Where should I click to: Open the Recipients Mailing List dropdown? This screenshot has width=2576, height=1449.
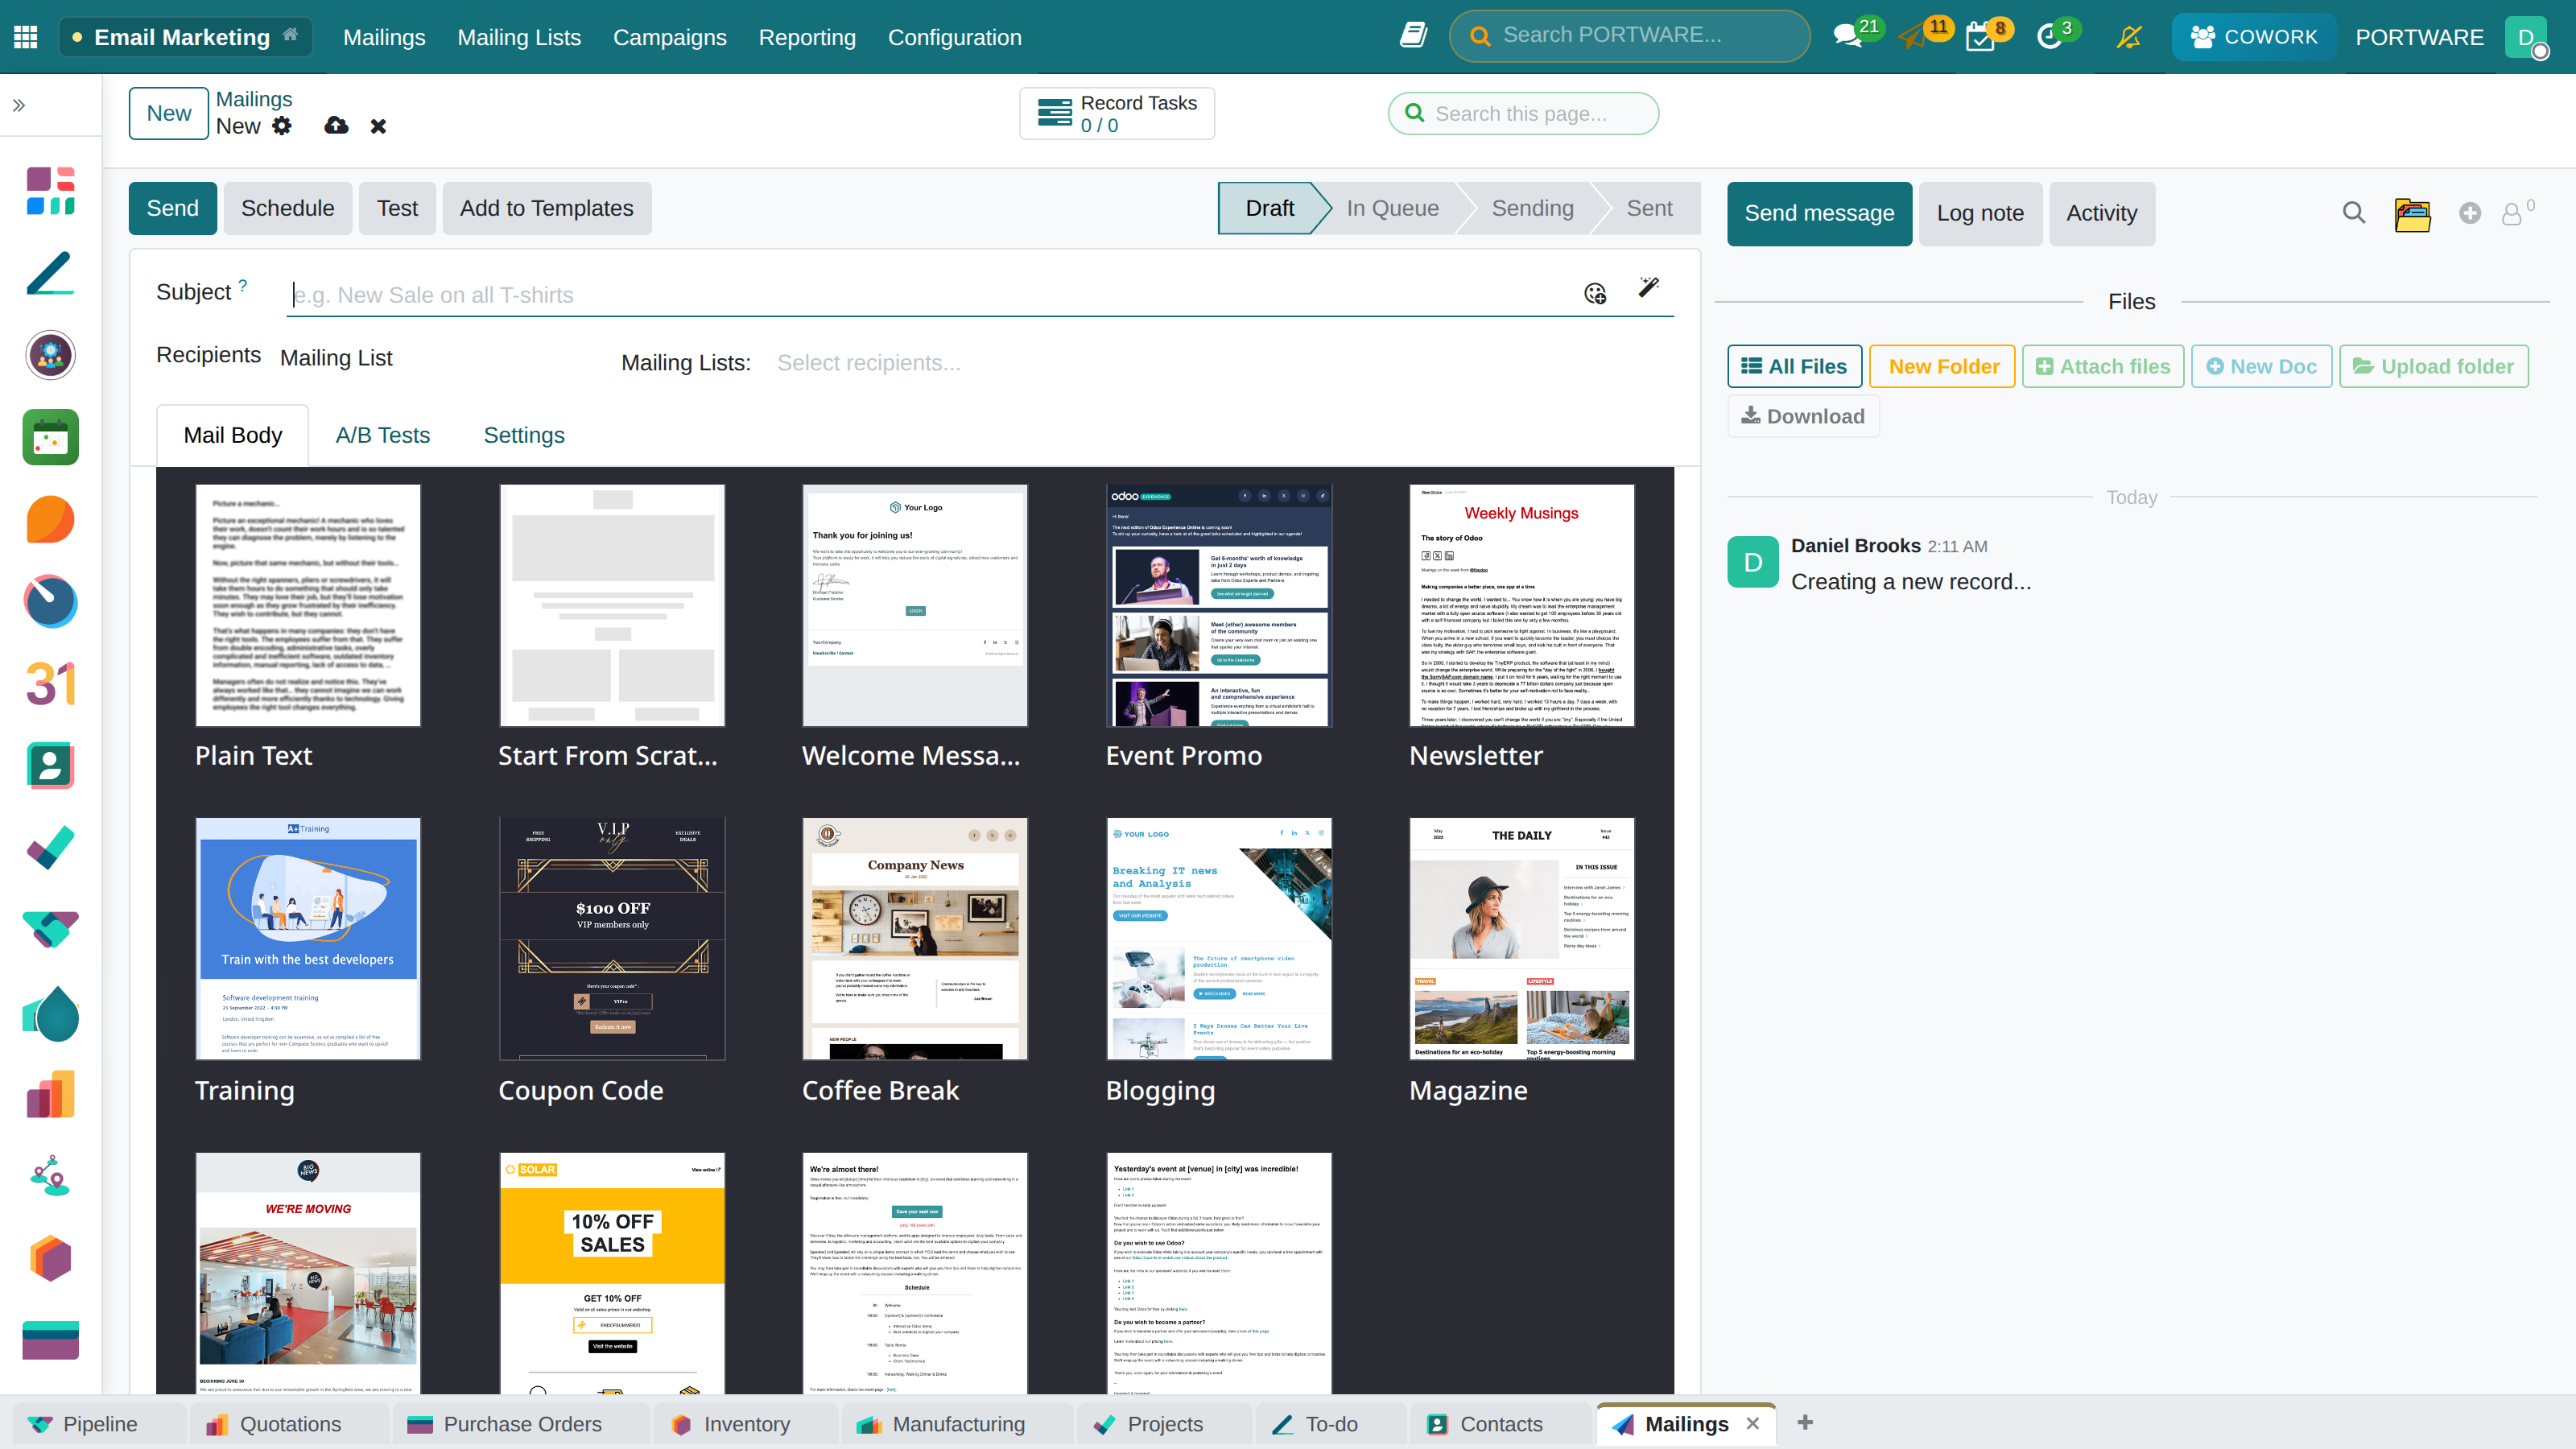coord(336,358)
